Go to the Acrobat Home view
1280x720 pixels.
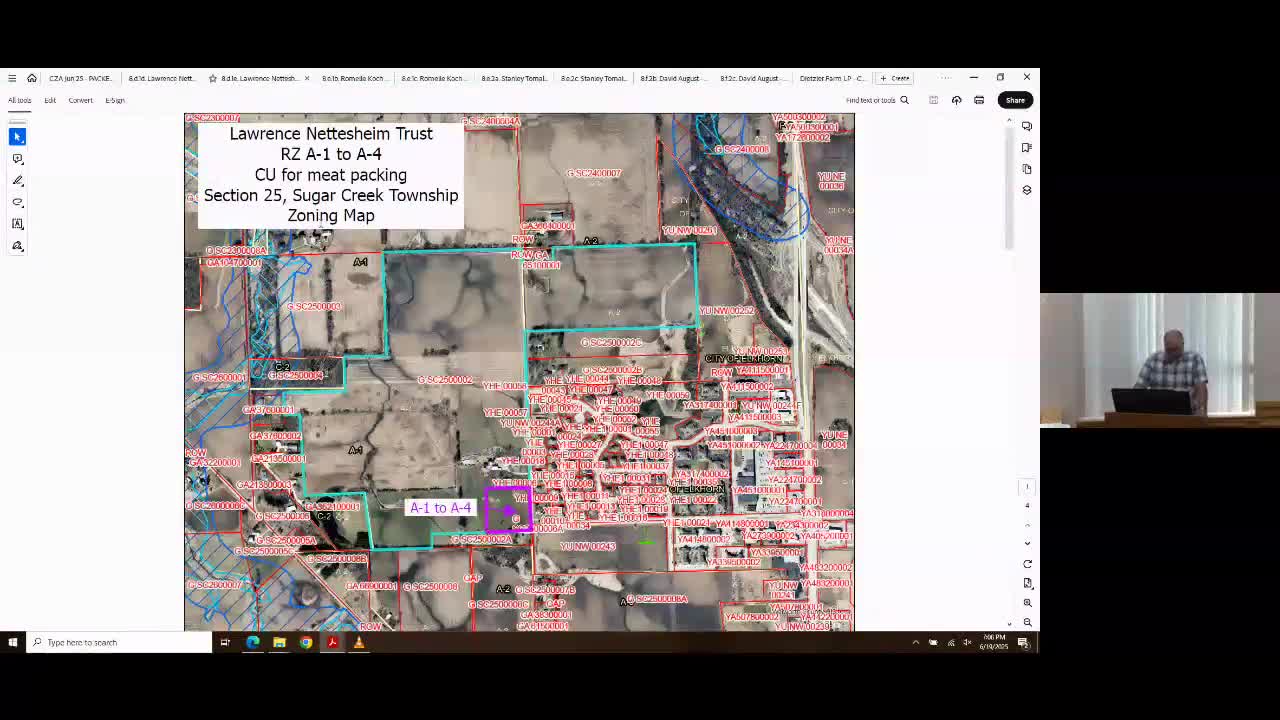click(x=32, y=78)
